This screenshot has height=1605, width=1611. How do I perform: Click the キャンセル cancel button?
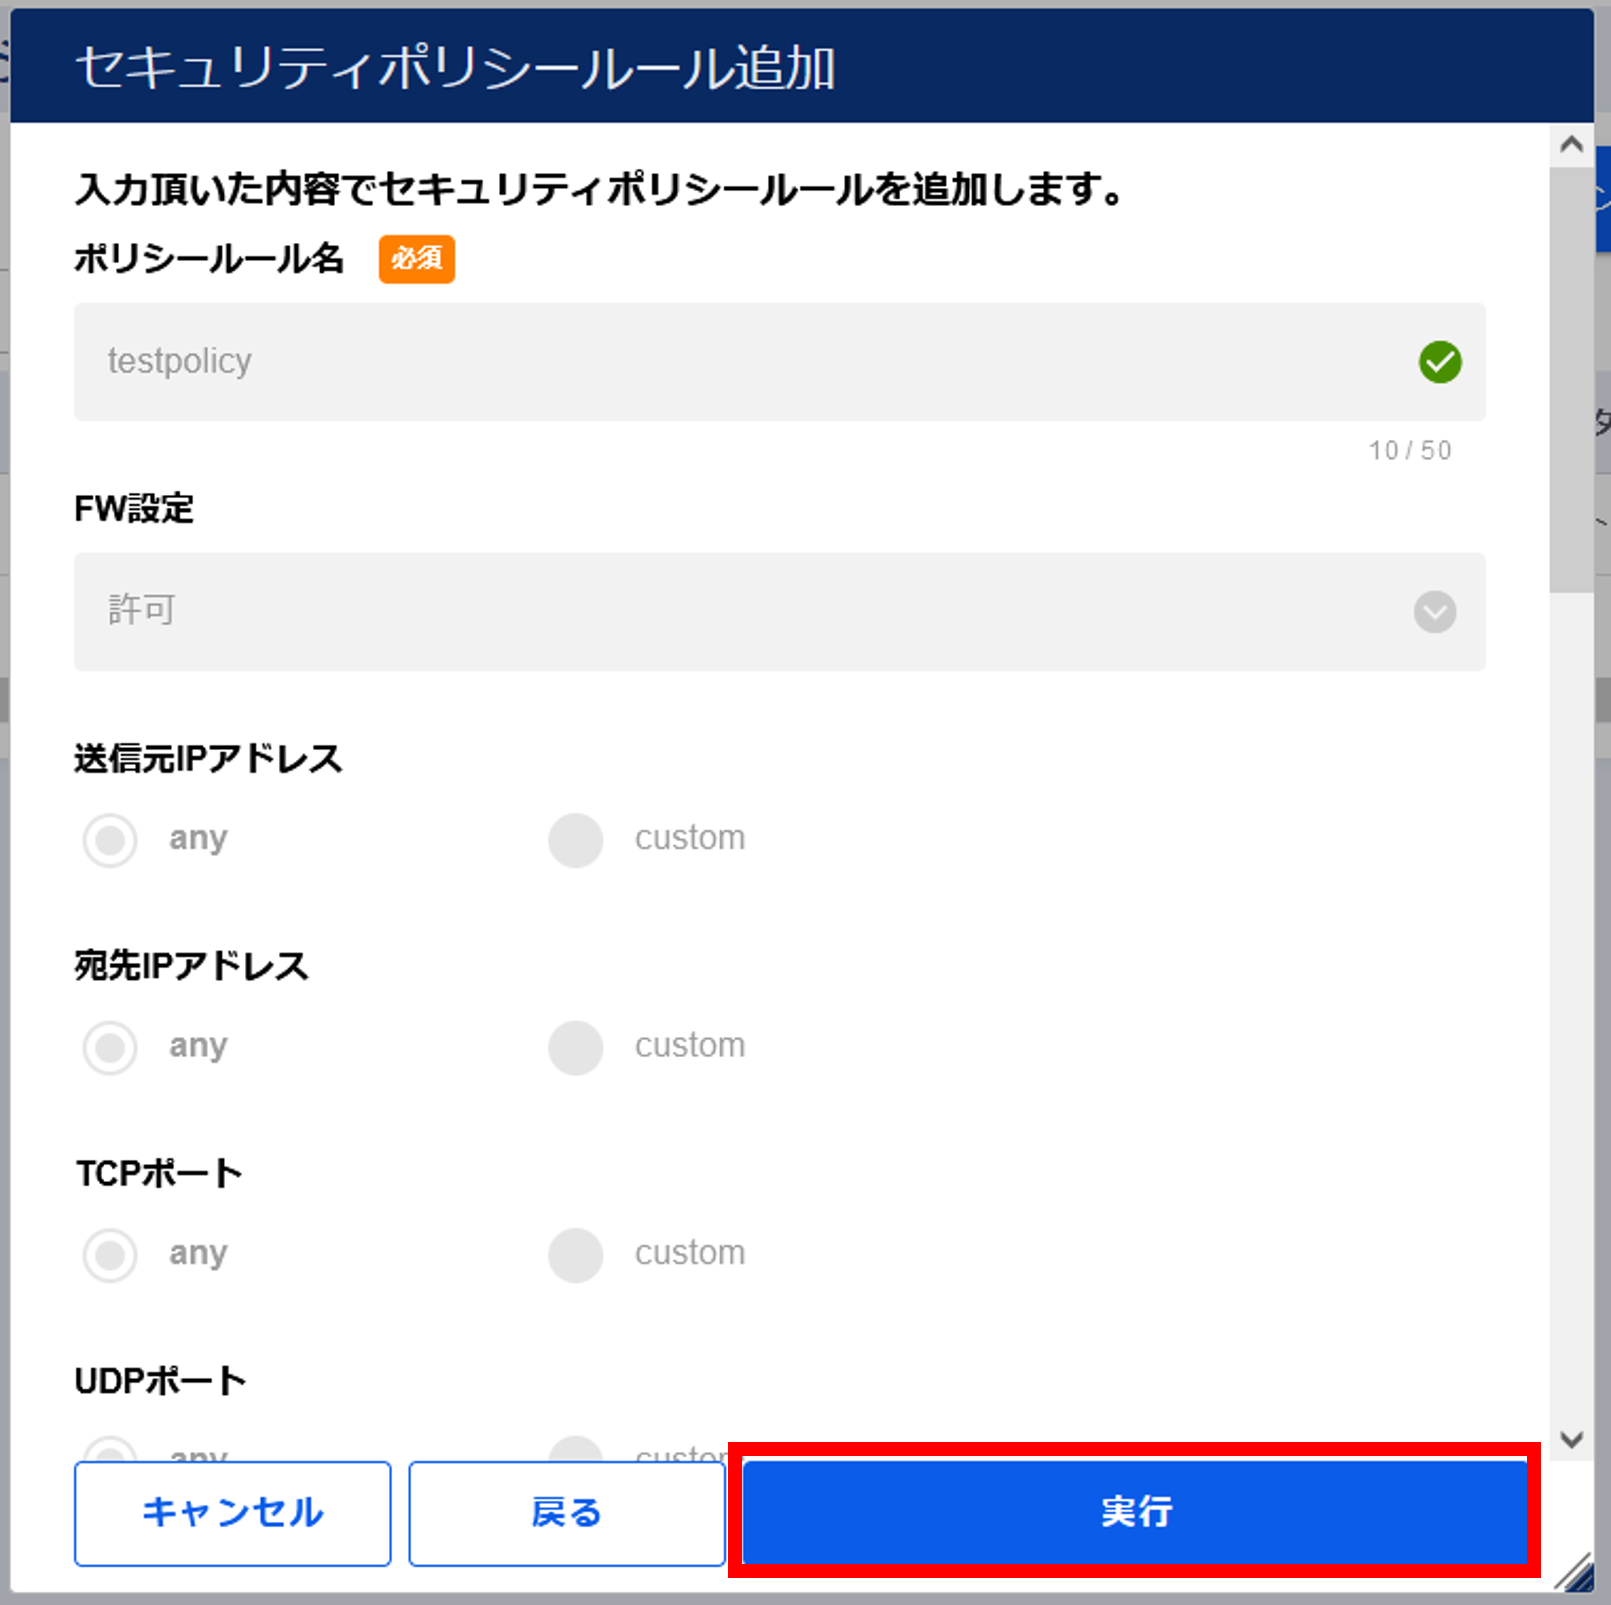click(233, 1513)
